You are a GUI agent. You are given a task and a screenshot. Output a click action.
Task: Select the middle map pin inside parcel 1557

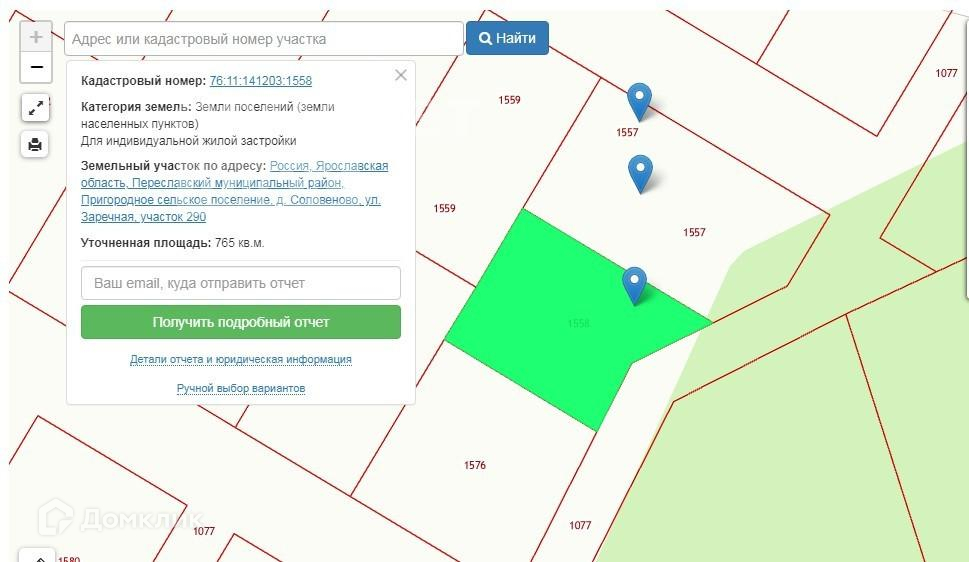[x=640, y=174]
